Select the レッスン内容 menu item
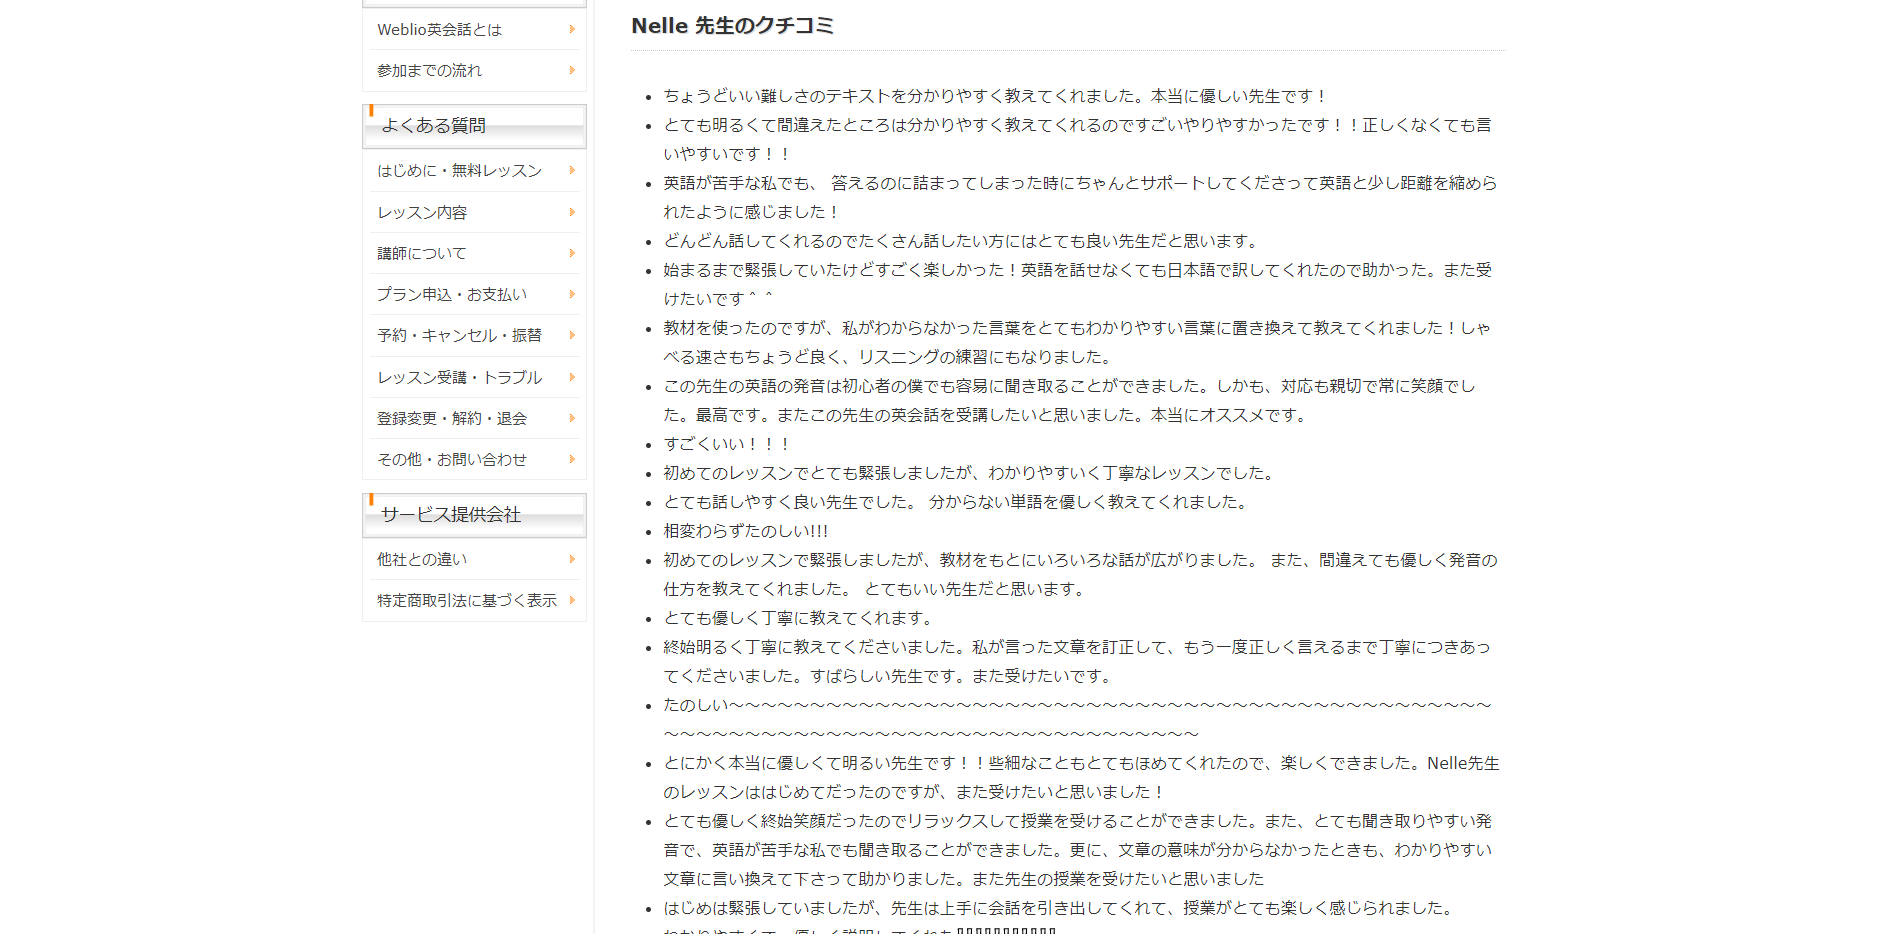 click(422, 213)
